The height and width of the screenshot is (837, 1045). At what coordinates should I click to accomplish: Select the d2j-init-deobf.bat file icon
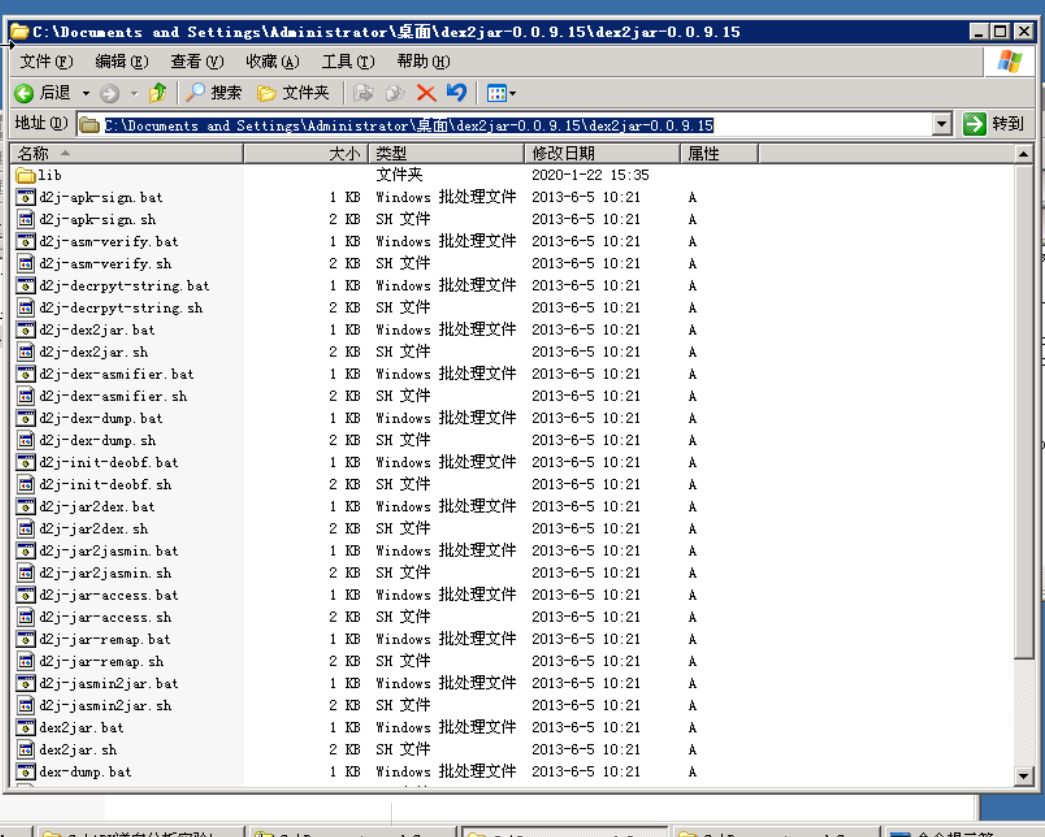[x=25, y=462]
